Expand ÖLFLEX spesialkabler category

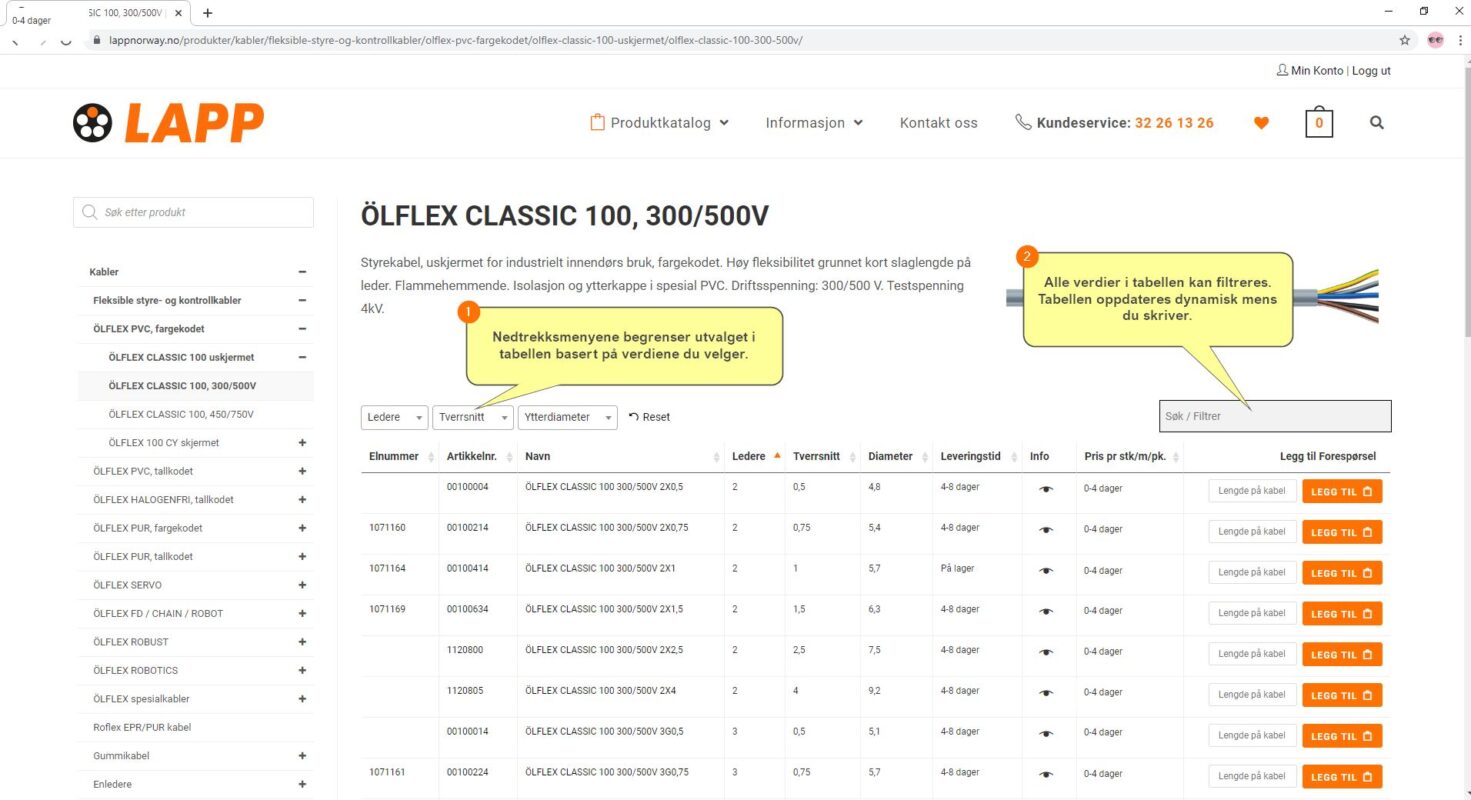click(302, 699)
